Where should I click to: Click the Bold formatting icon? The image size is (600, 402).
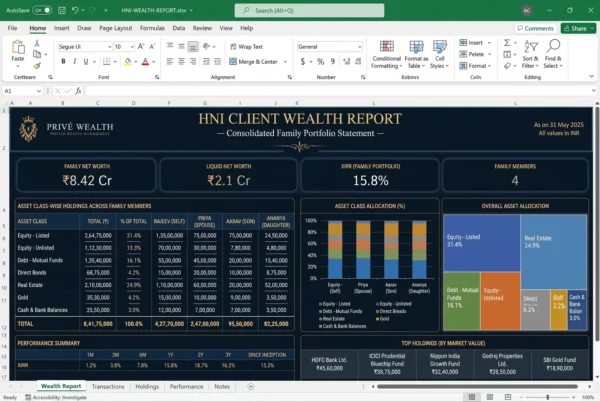click(64, 61)
